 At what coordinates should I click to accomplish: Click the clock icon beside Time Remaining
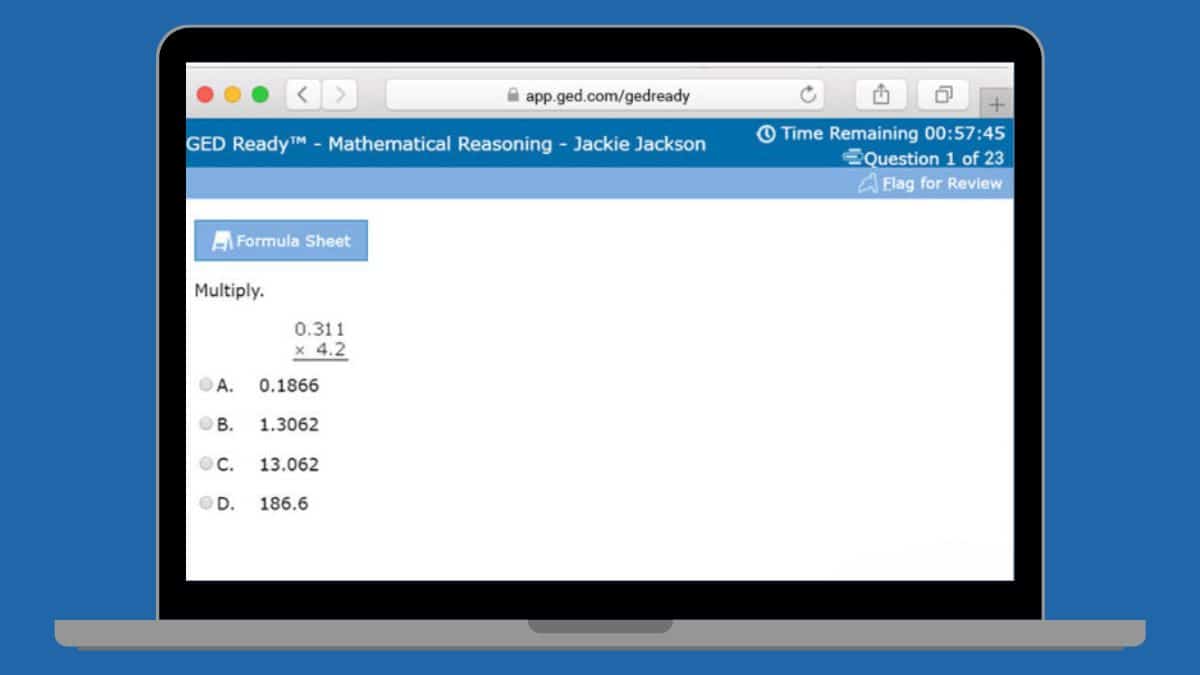766,134
